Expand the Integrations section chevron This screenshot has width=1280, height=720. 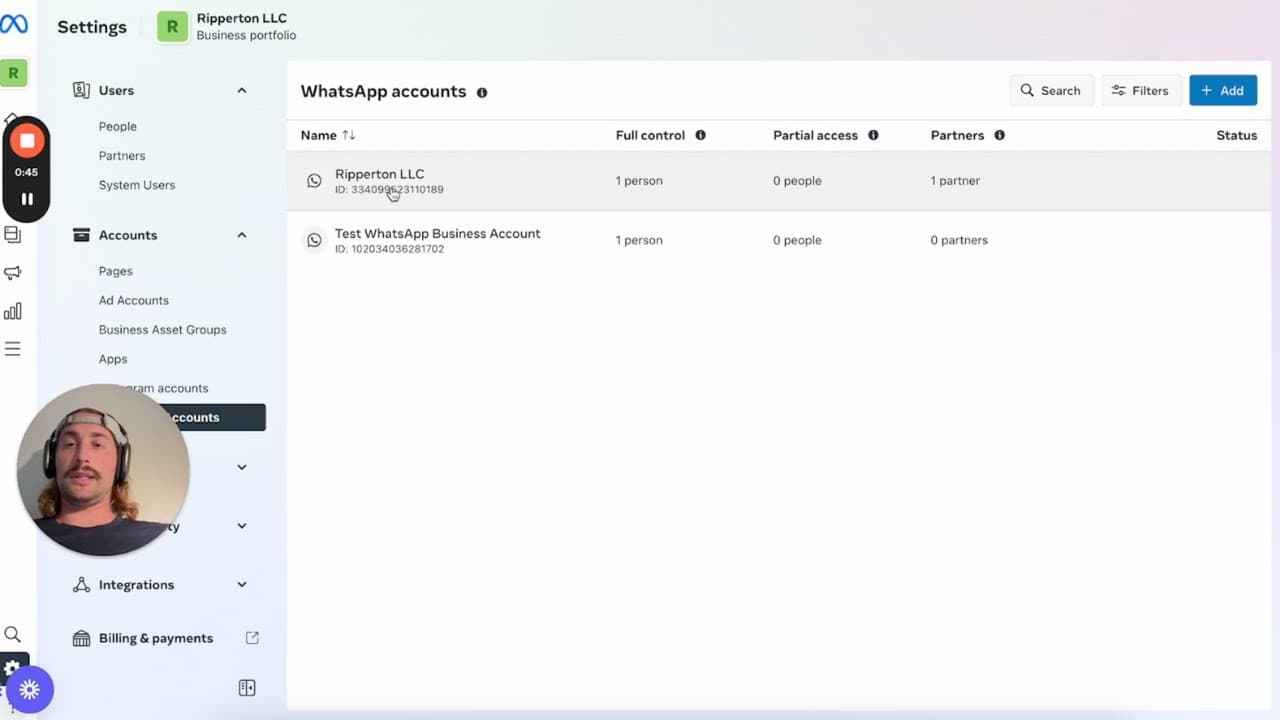pos(242,585)
